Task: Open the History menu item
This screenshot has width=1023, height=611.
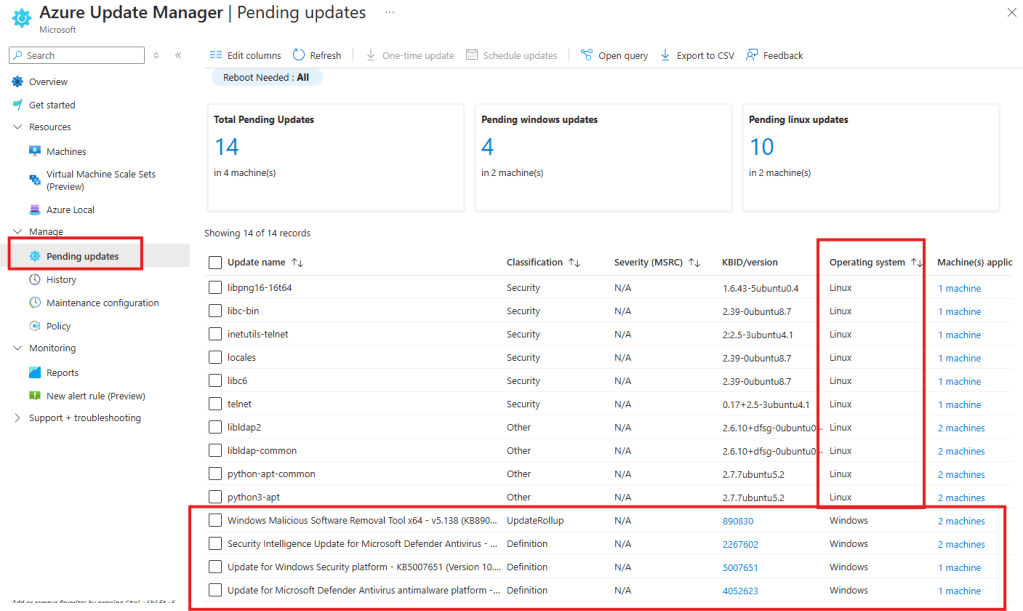Action: click(x=61, y=280)
